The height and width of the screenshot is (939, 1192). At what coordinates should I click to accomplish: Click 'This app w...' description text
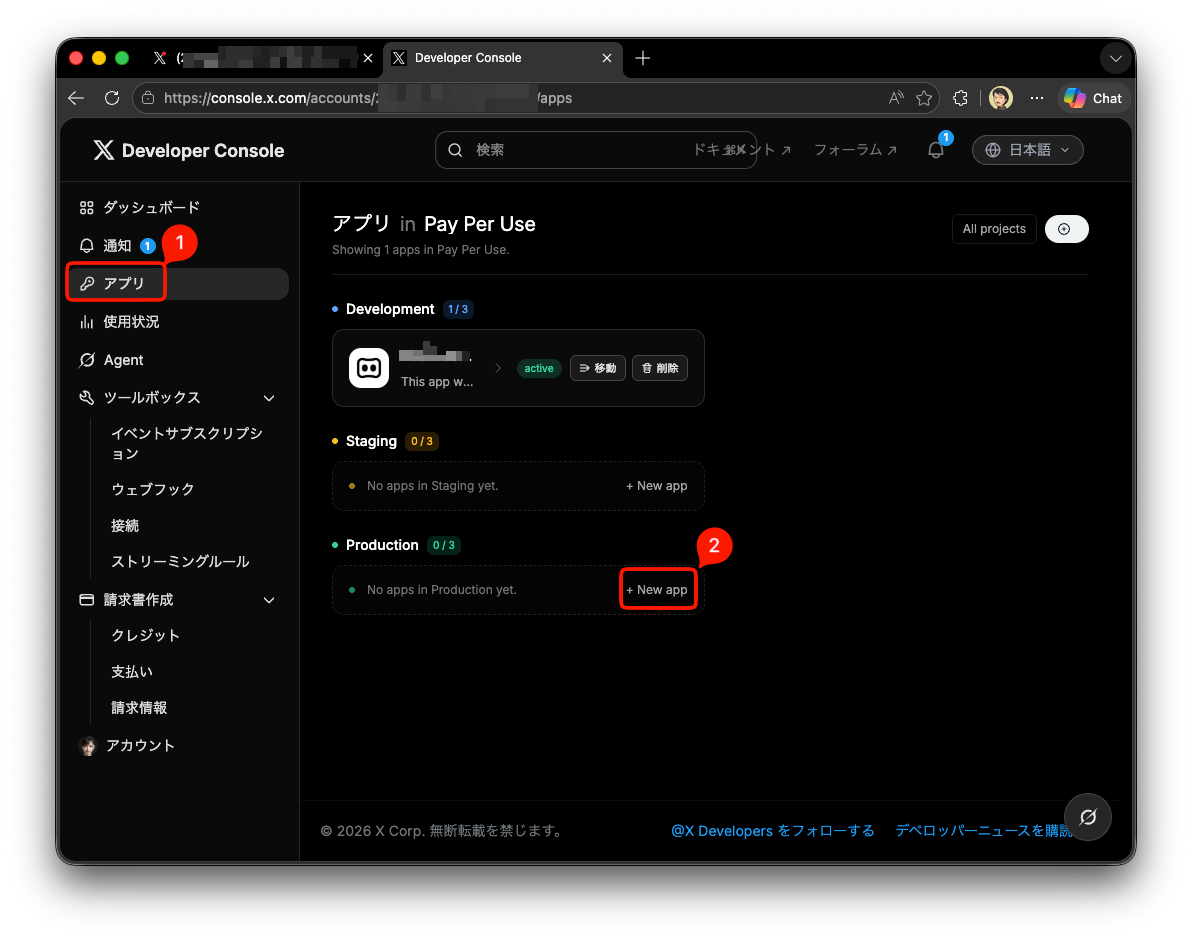[x=436, y=382]
